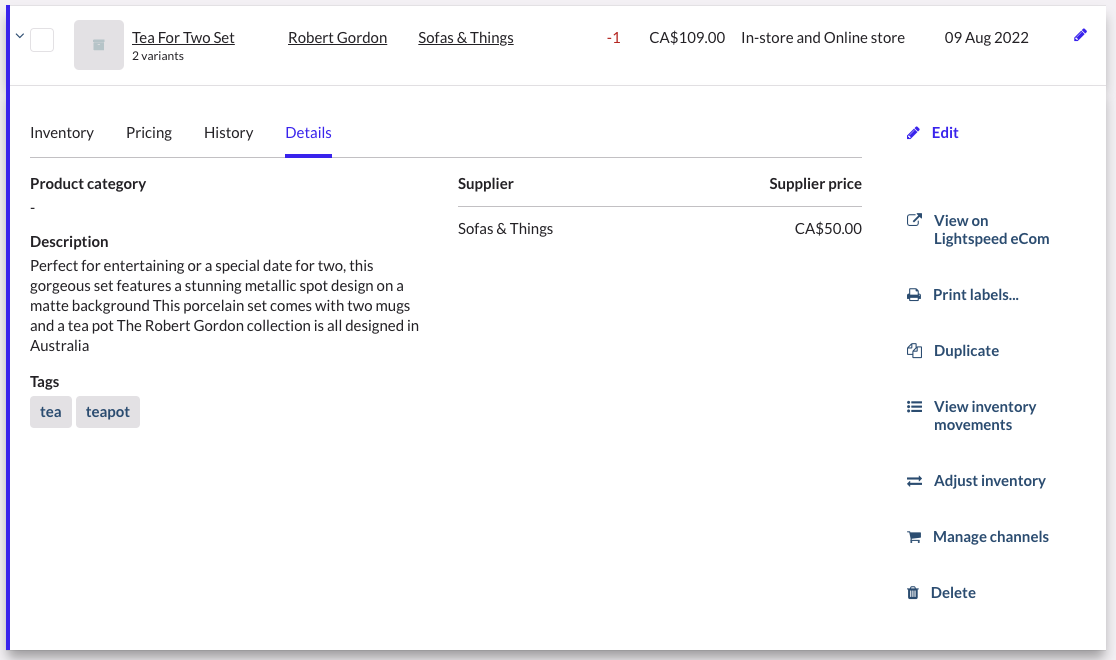Select the Tea For Two Set checkbox
The width and height of the screenshot is (1116, 660).
click(x=42, y=40)
